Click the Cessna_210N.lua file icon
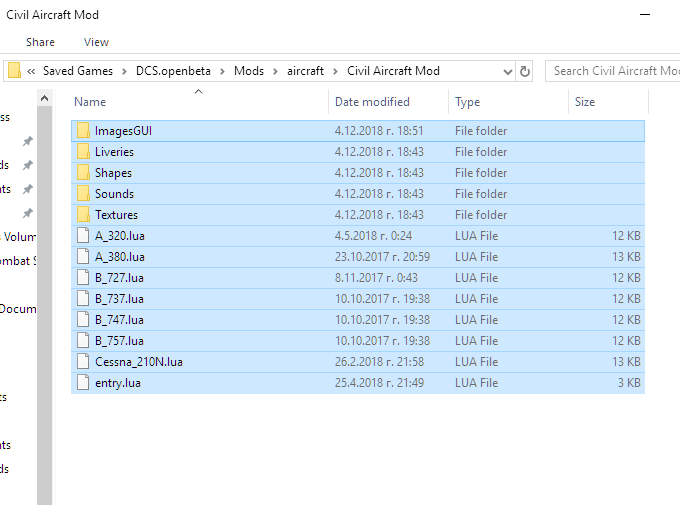The width and height of the screenshot is (680, 505). click(83, 362)
